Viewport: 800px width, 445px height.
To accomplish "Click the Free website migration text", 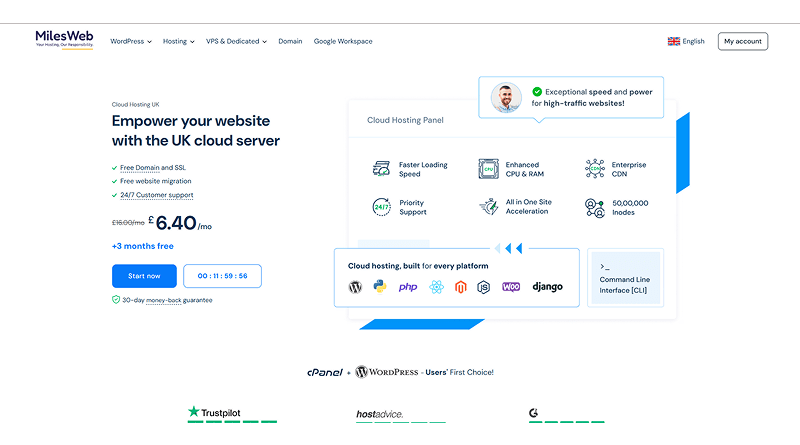I will pyautogui.click(x=156, y=181).
